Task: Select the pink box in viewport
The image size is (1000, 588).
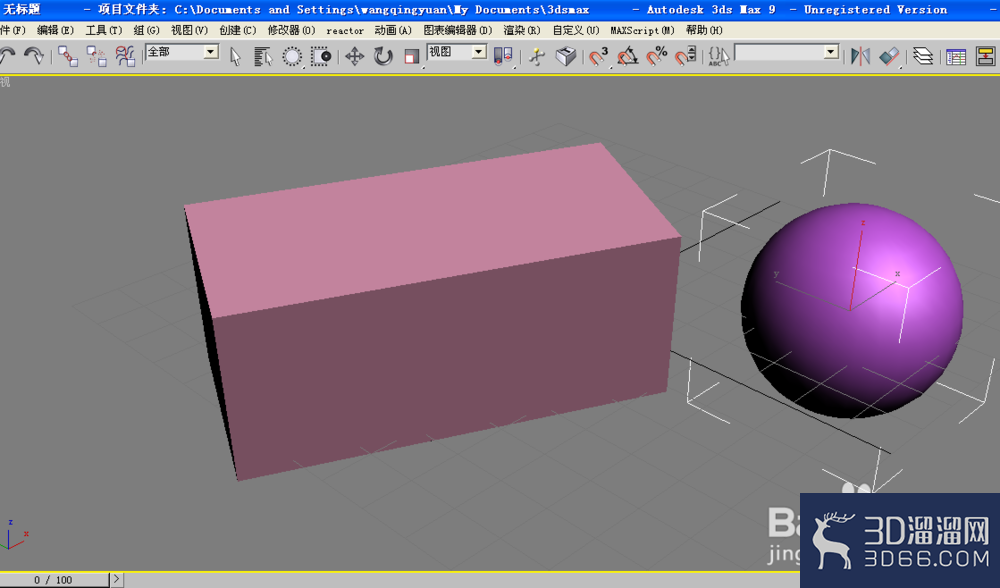Action: click(434, 312)
